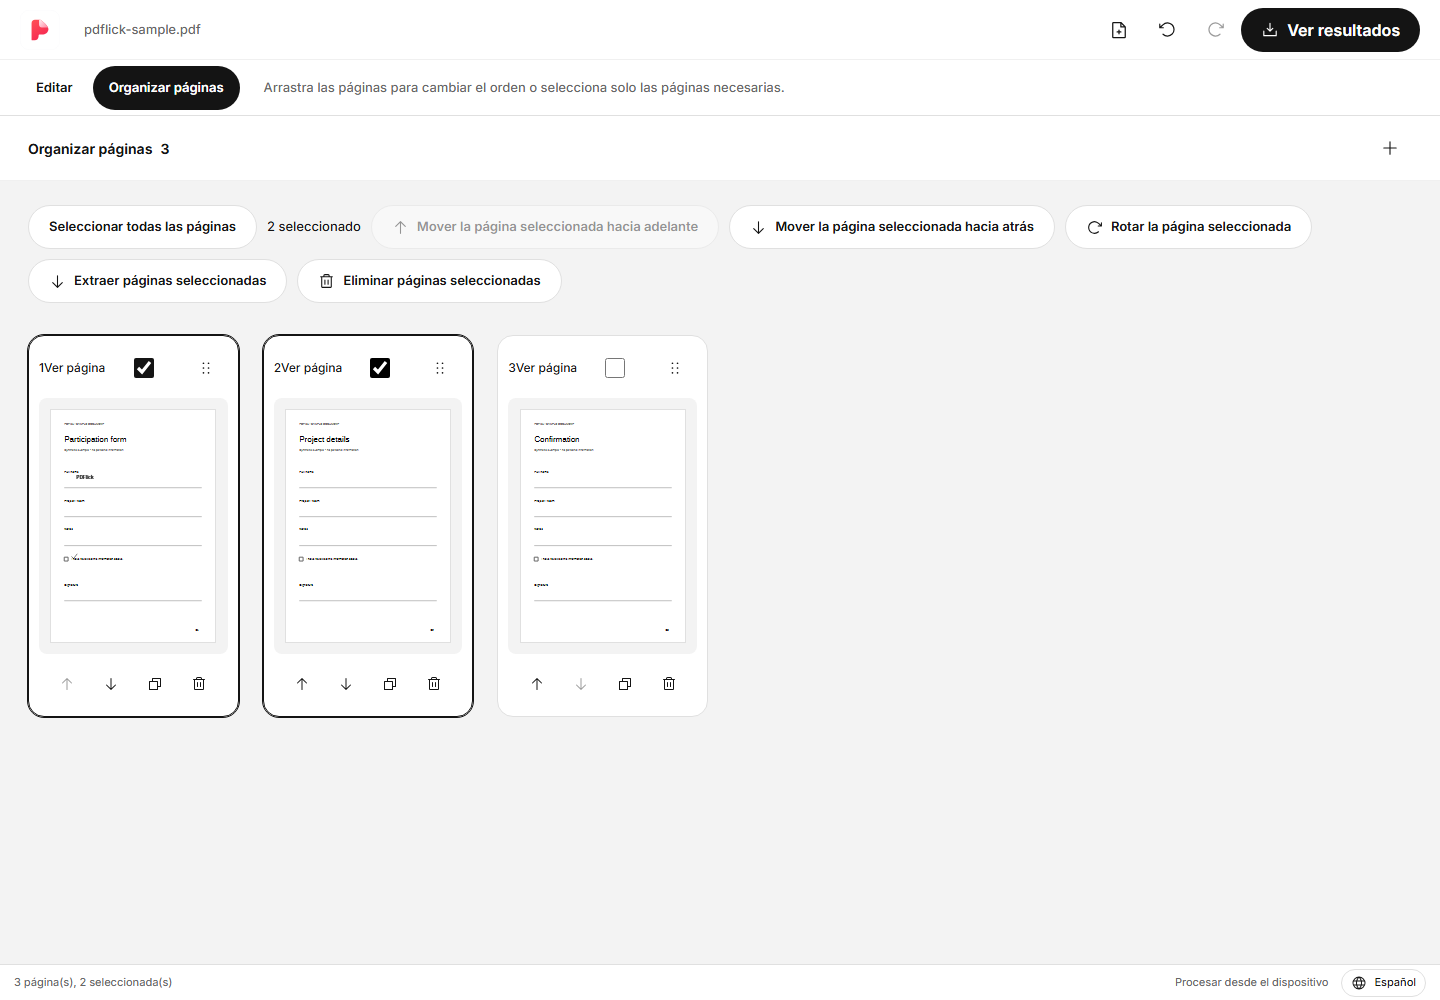Click Procesar desde el dispositivo text
1440x1000 pixels.
click(1251, 983)
